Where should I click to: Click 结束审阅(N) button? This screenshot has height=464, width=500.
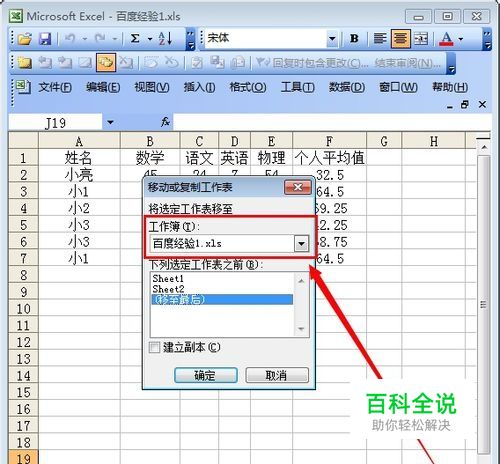407,63
